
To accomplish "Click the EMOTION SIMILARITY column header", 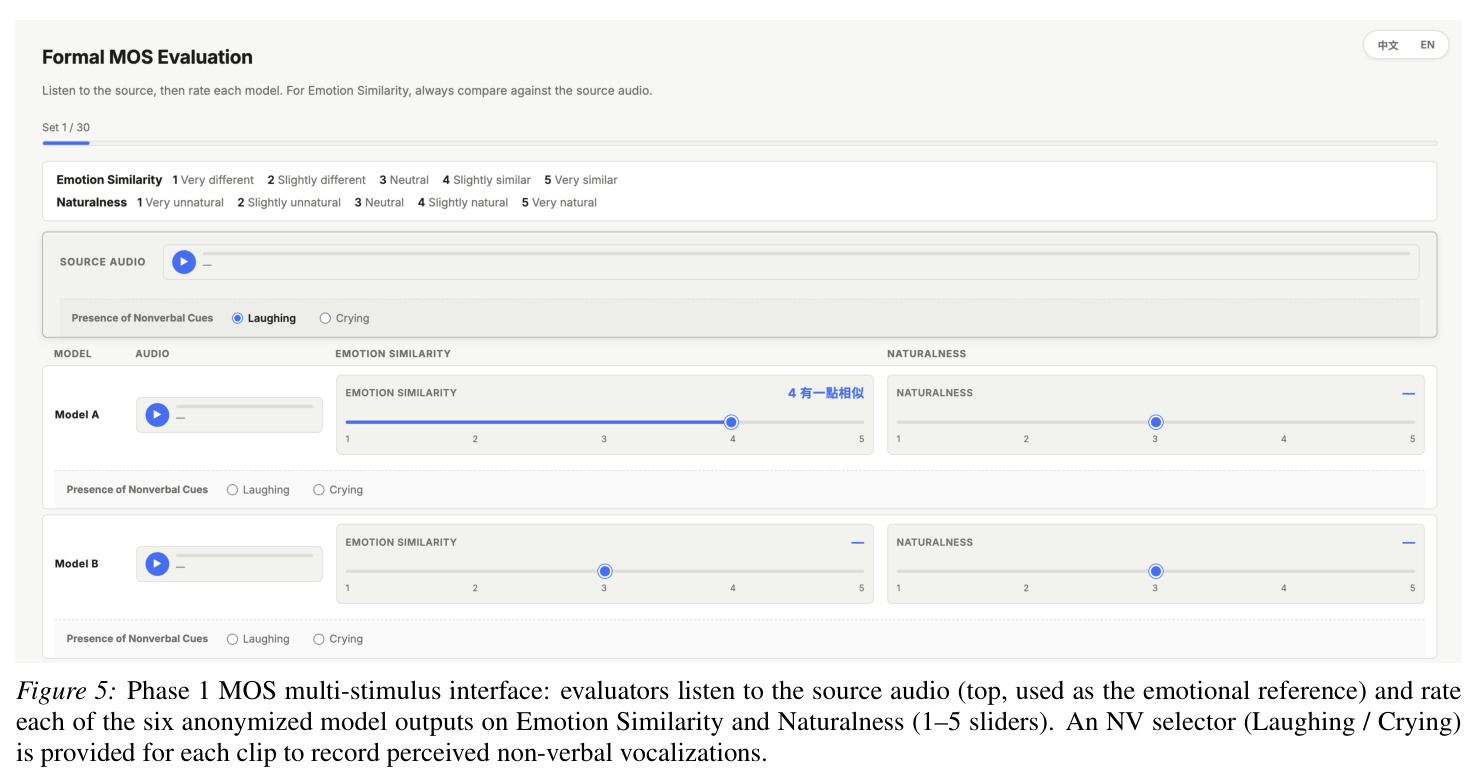I will (393, 354).
